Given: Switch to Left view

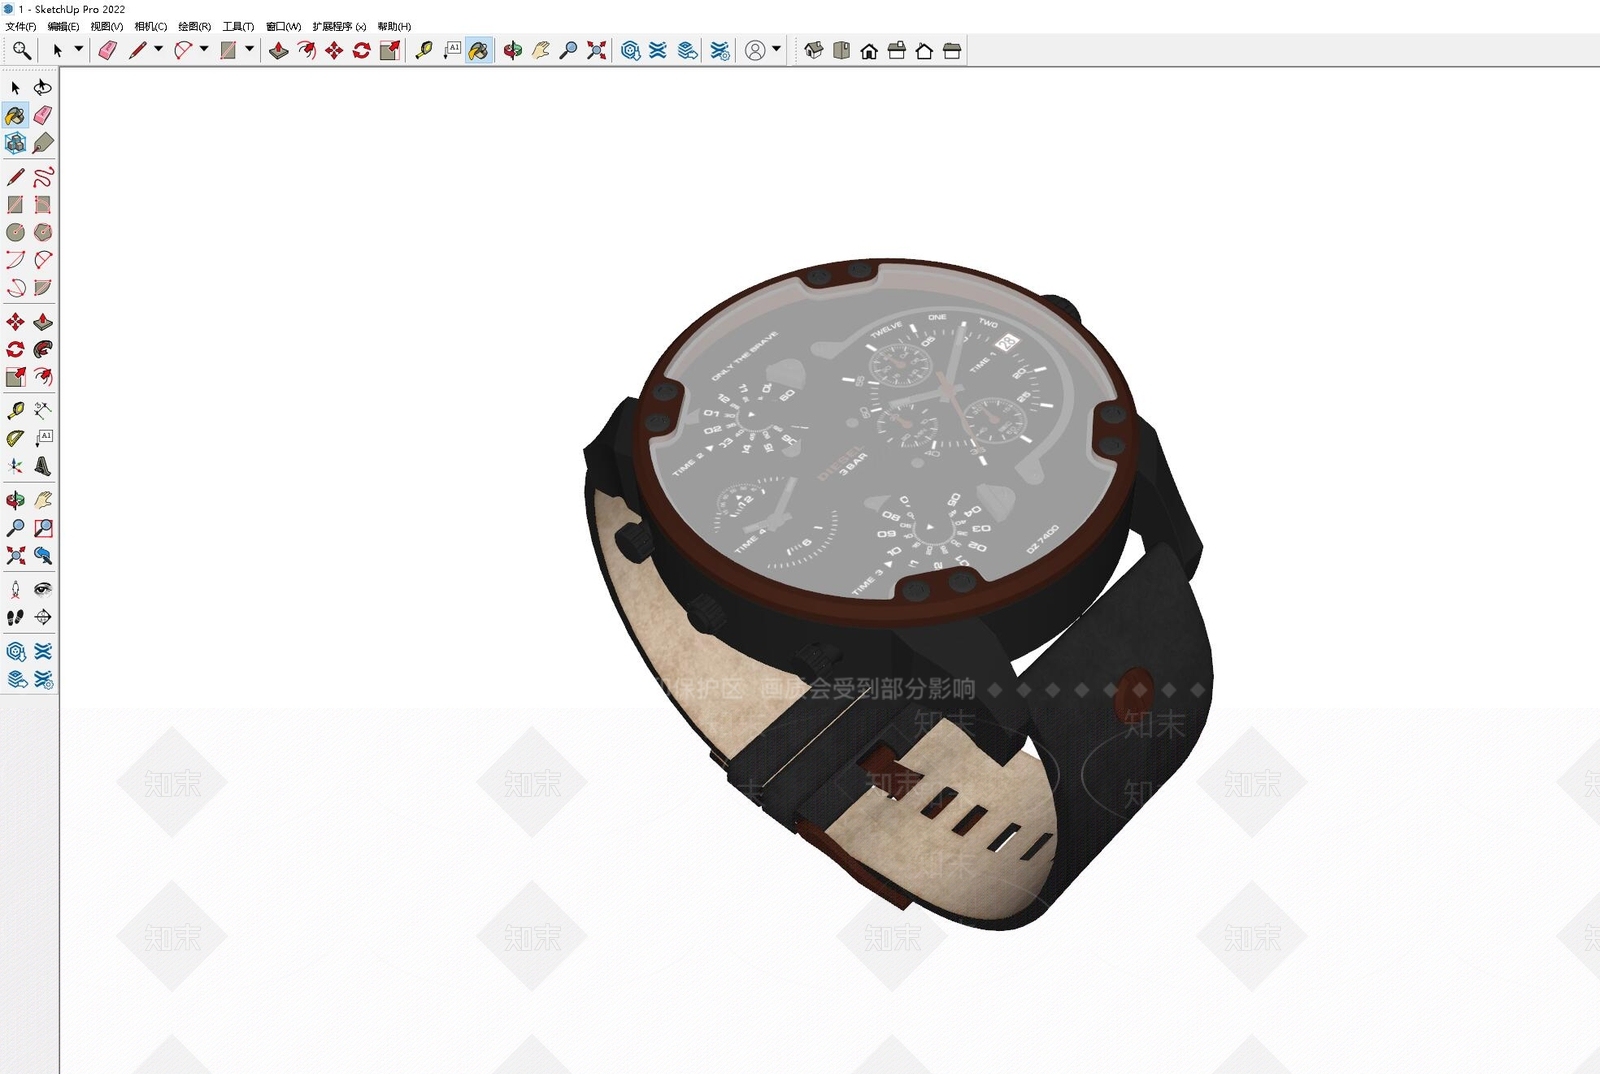Looking at the screenshot, I should pos(952,51).
